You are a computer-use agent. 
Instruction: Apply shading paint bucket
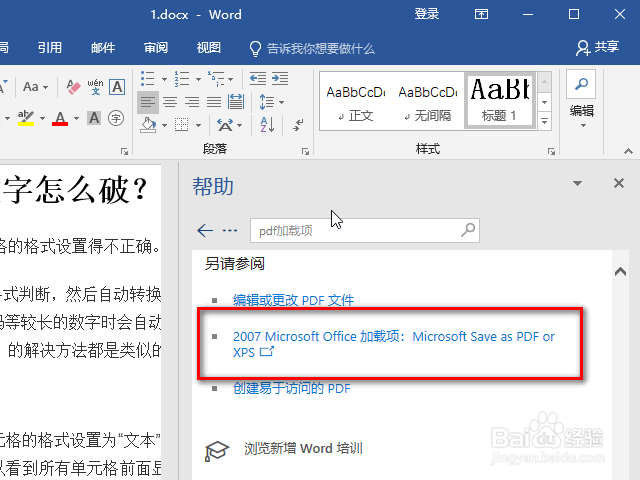[x=148, y=124]
